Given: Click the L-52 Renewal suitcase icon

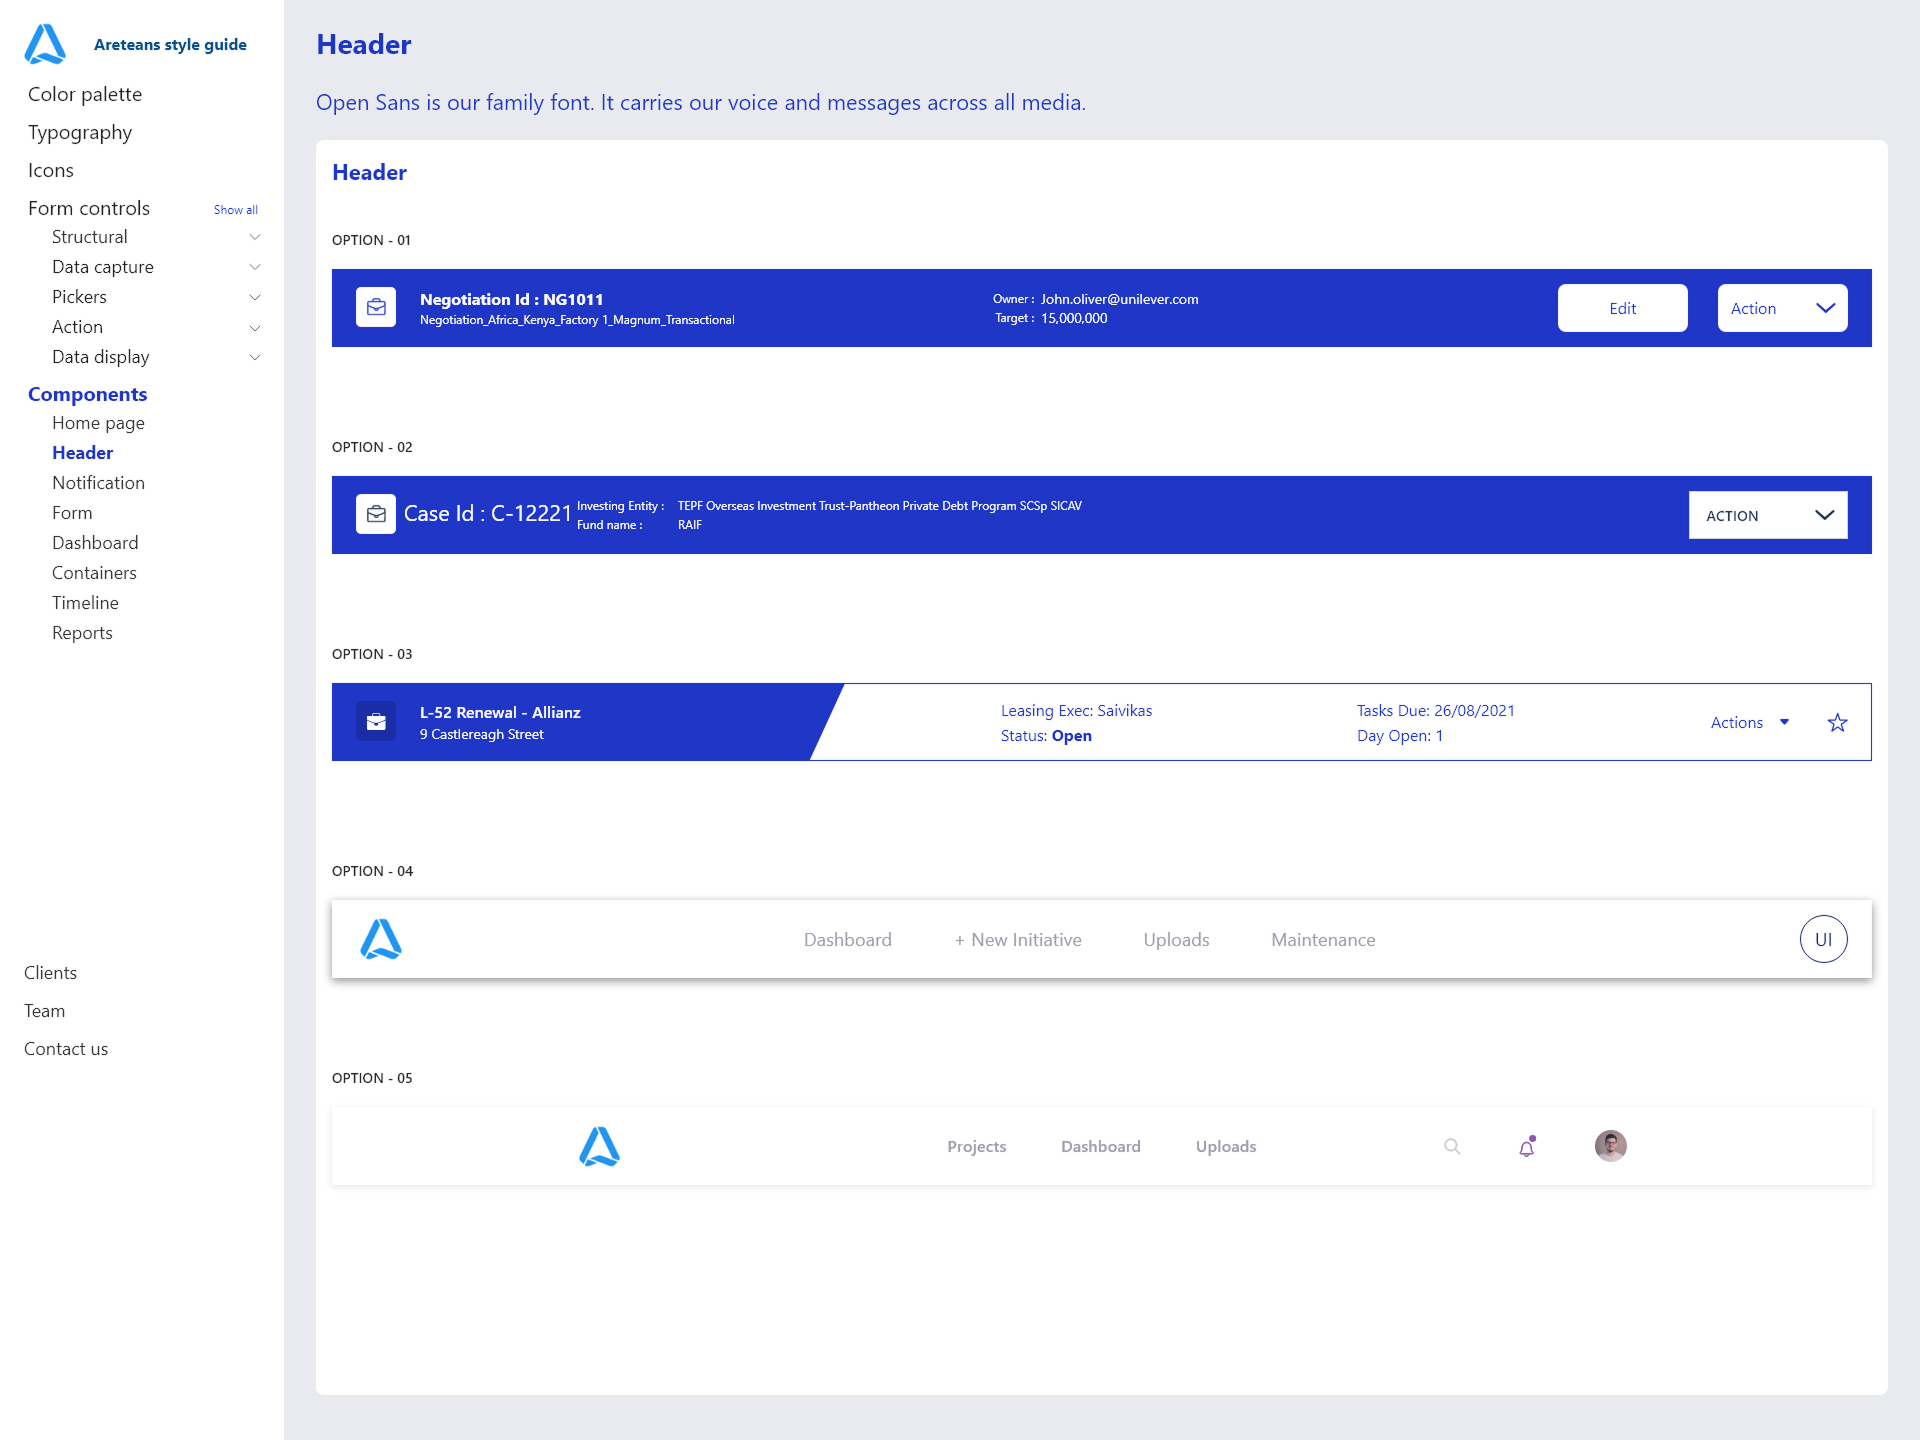Looking at the screenshot, I should [x=376, y=722].
